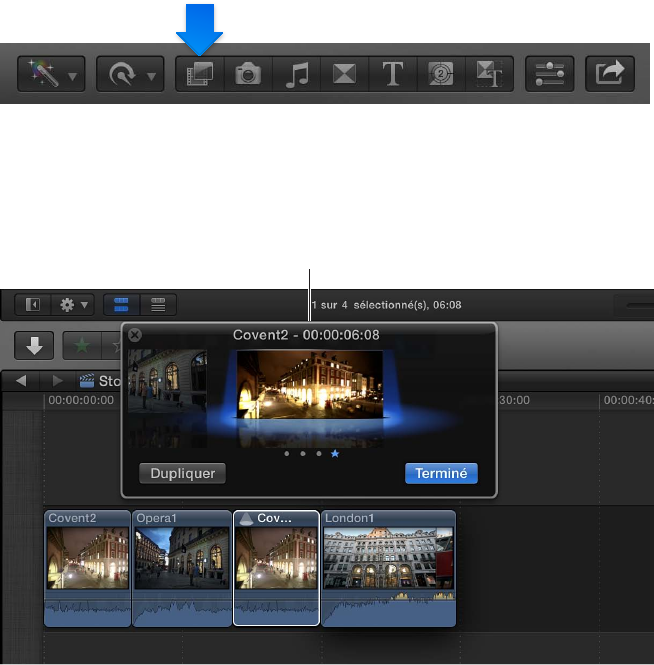Open the Generators browser
654x665 pixels.
click(x=441, y=74)
